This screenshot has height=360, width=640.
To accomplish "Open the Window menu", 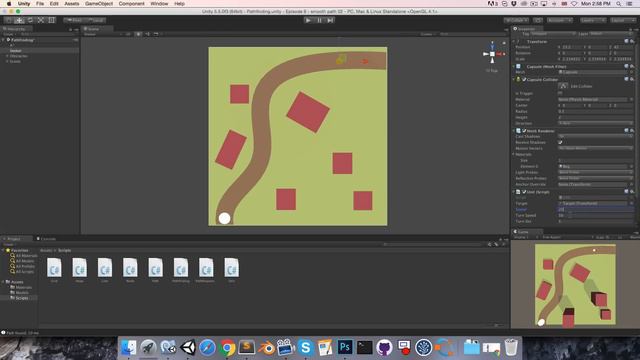I will click(159, 4).
